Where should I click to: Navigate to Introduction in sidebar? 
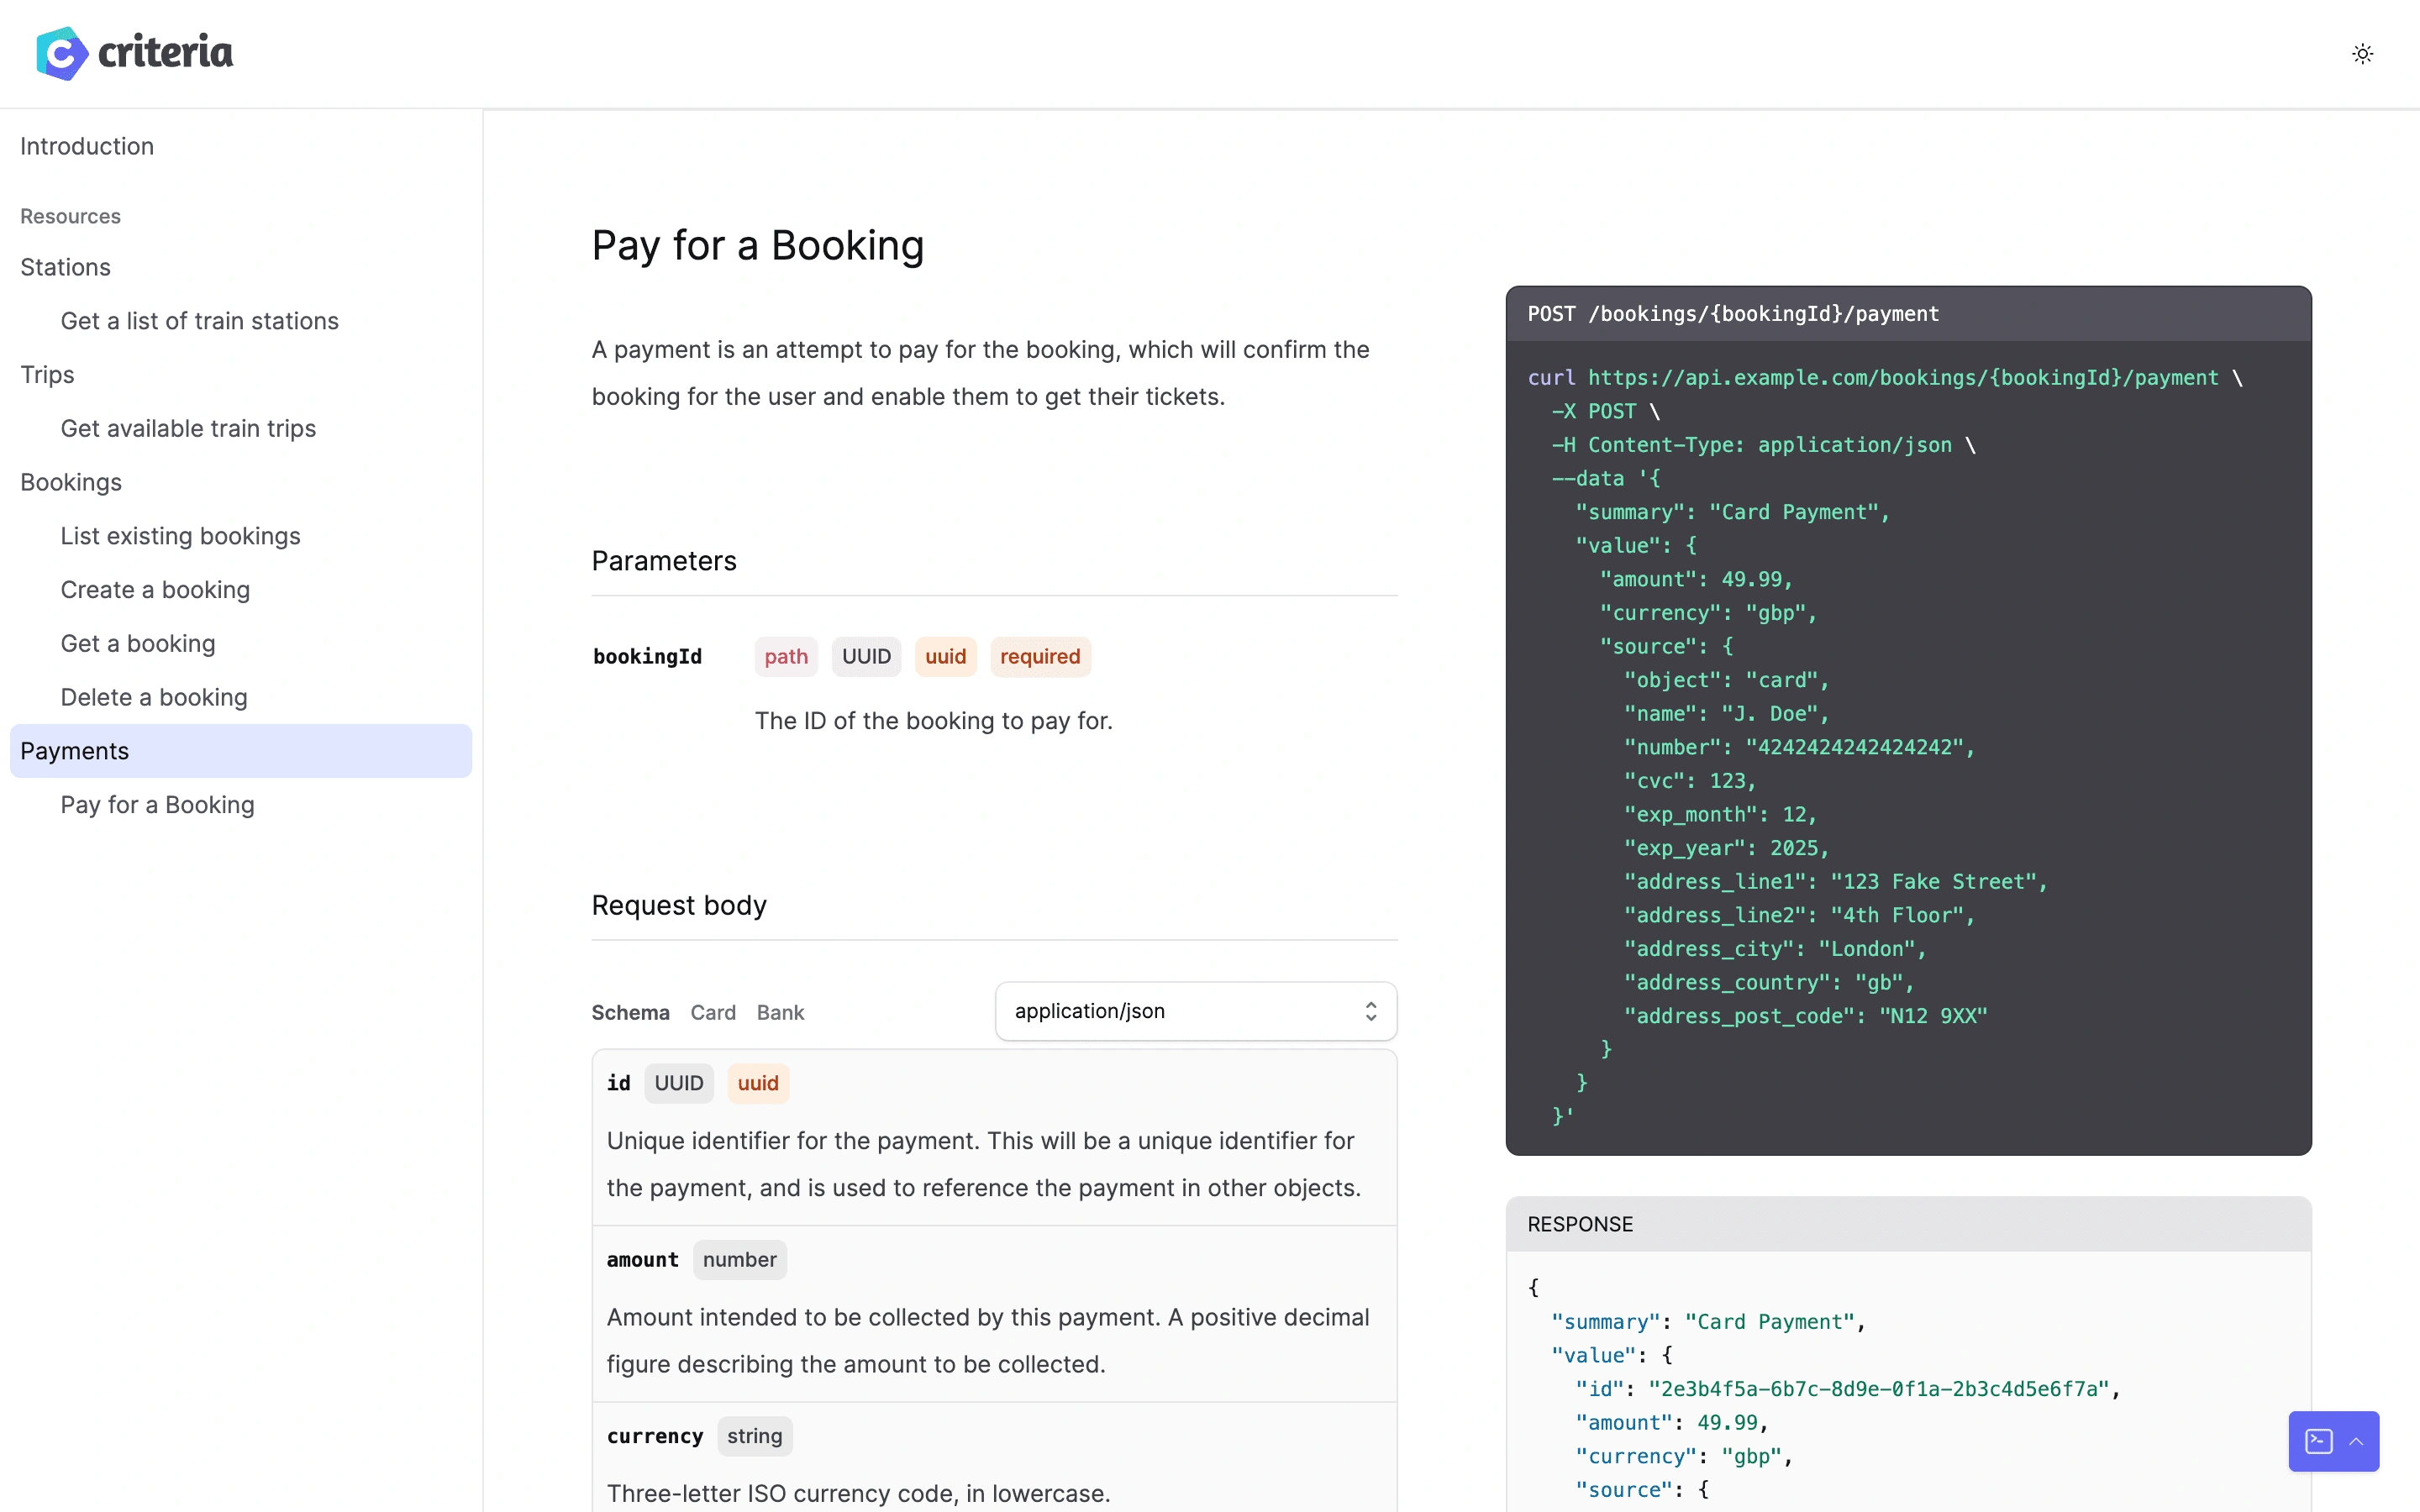click(86, 144)
